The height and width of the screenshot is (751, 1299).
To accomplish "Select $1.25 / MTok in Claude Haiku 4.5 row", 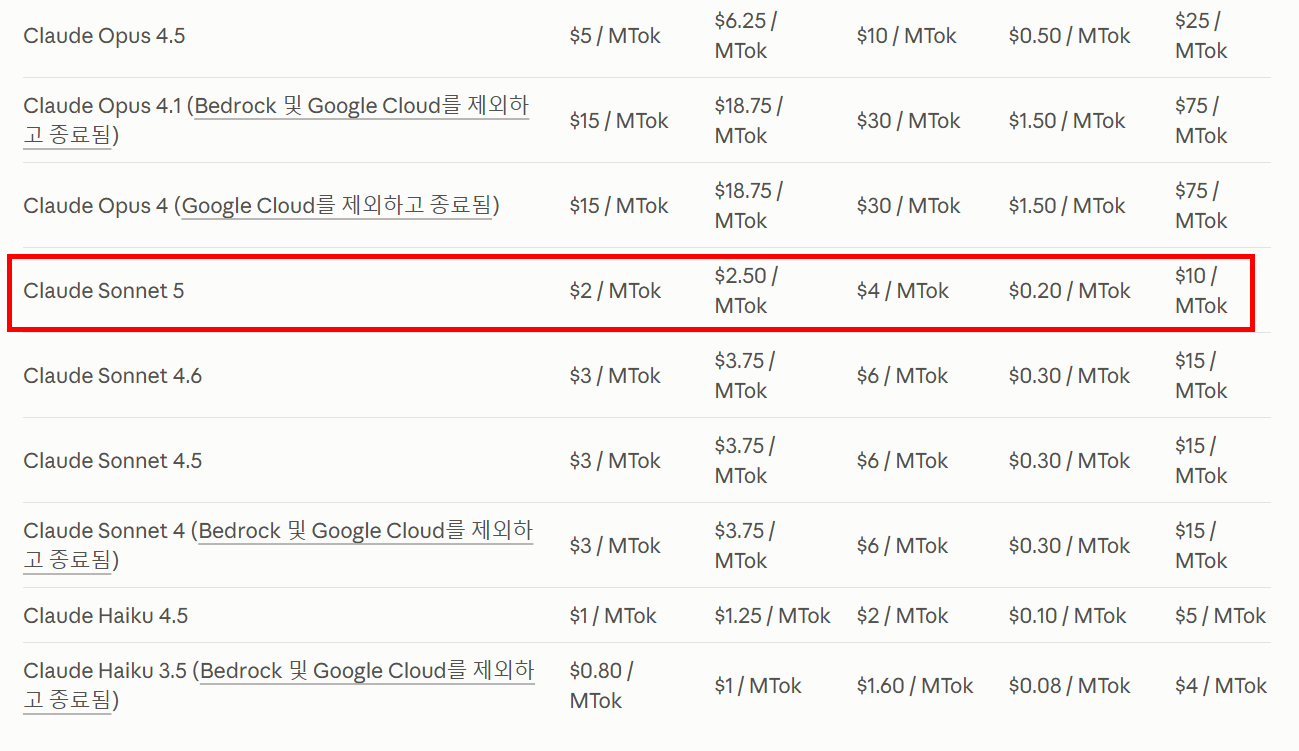I will [773, 616].
